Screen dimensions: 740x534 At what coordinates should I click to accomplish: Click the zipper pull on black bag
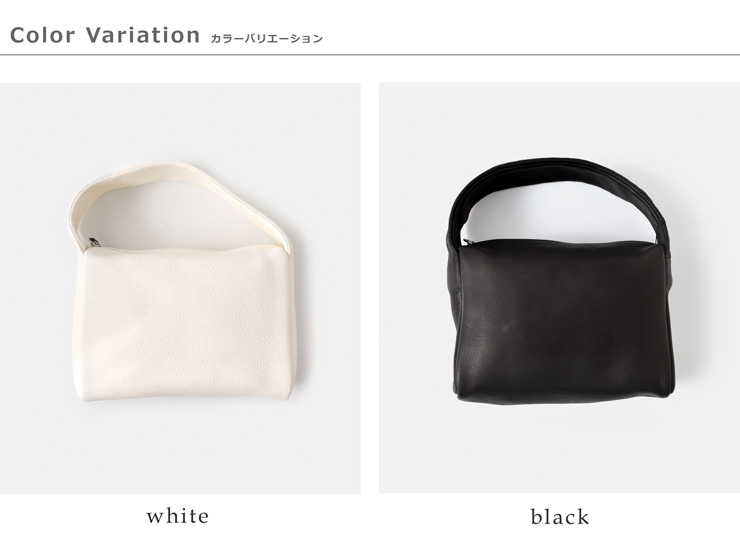pos(467,242)
